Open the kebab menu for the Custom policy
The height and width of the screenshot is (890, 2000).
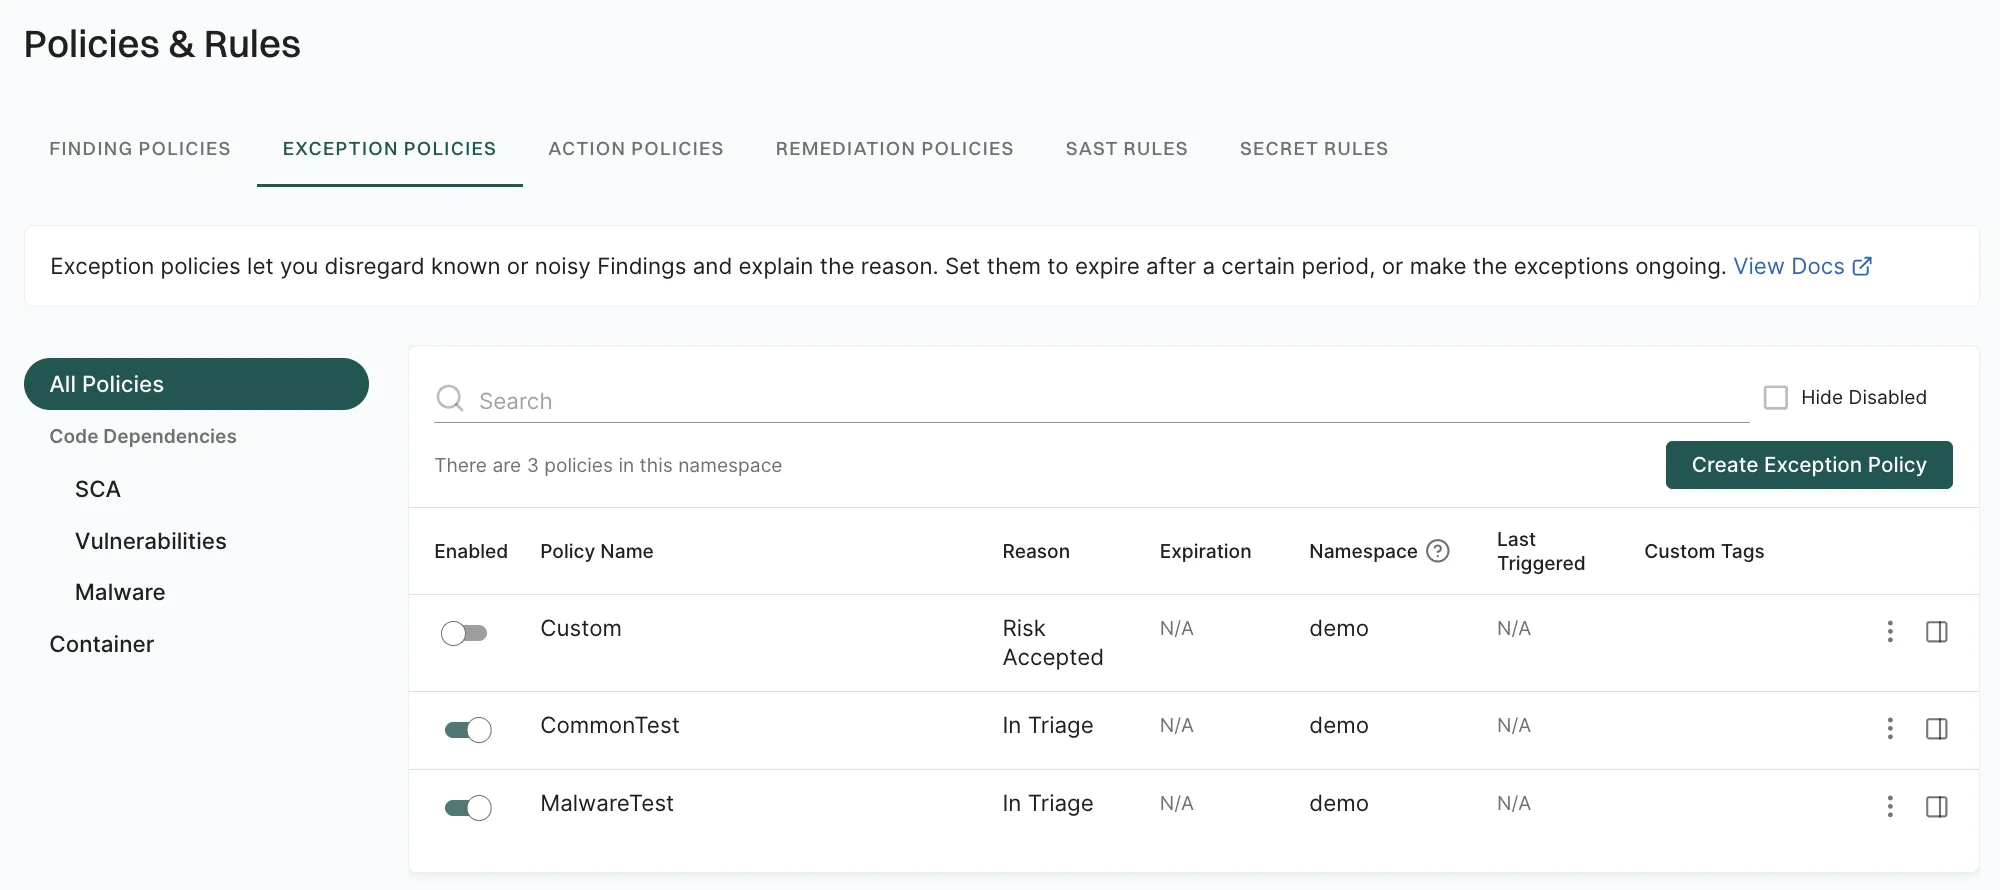1889,631
